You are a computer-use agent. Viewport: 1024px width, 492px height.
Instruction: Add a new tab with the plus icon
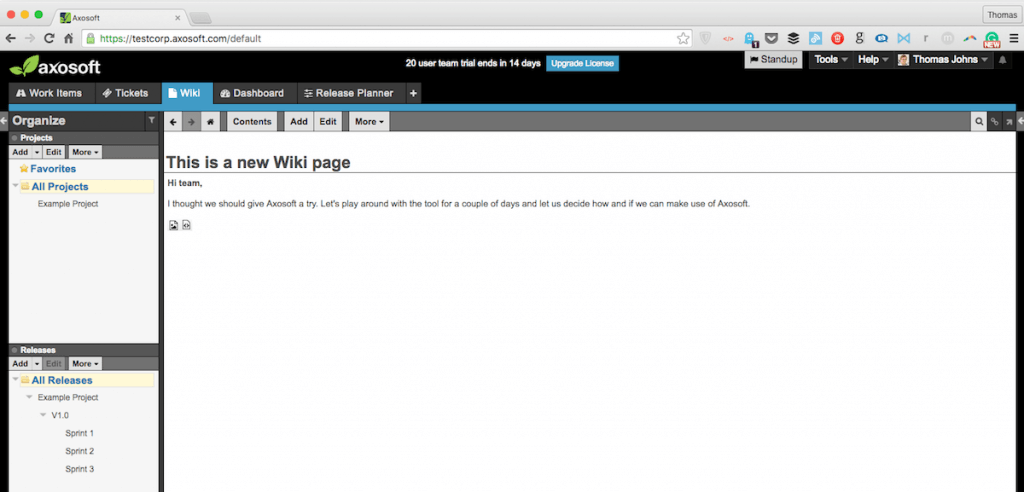tap(413, 93)
